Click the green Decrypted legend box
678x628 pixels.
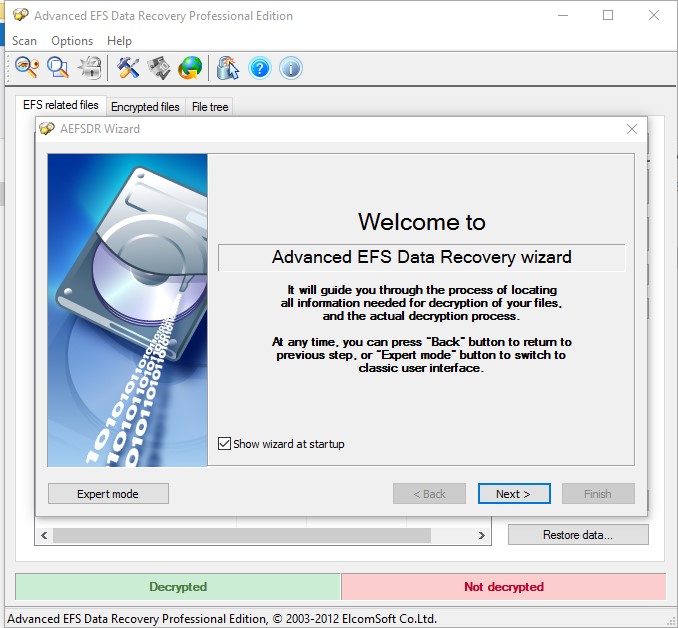(x=178, y=586)
